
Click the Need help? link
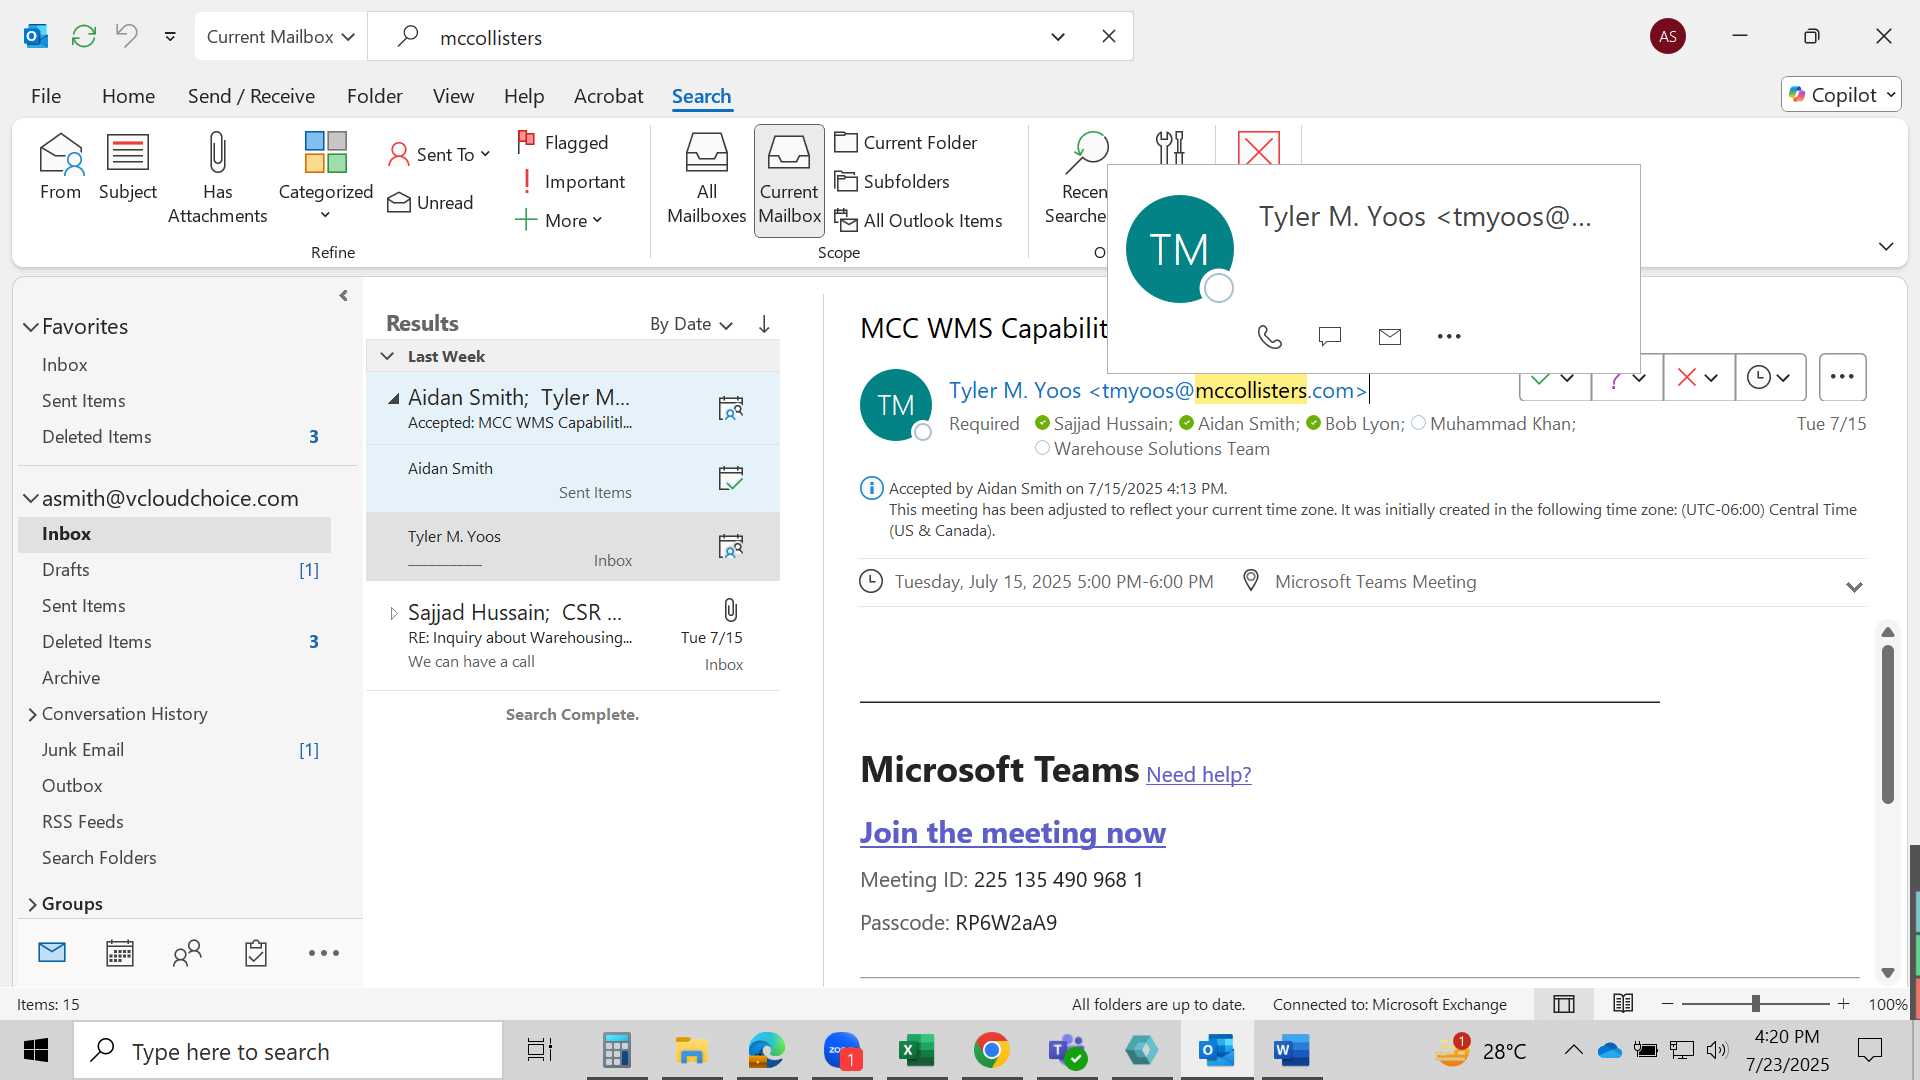point(1198,774)
